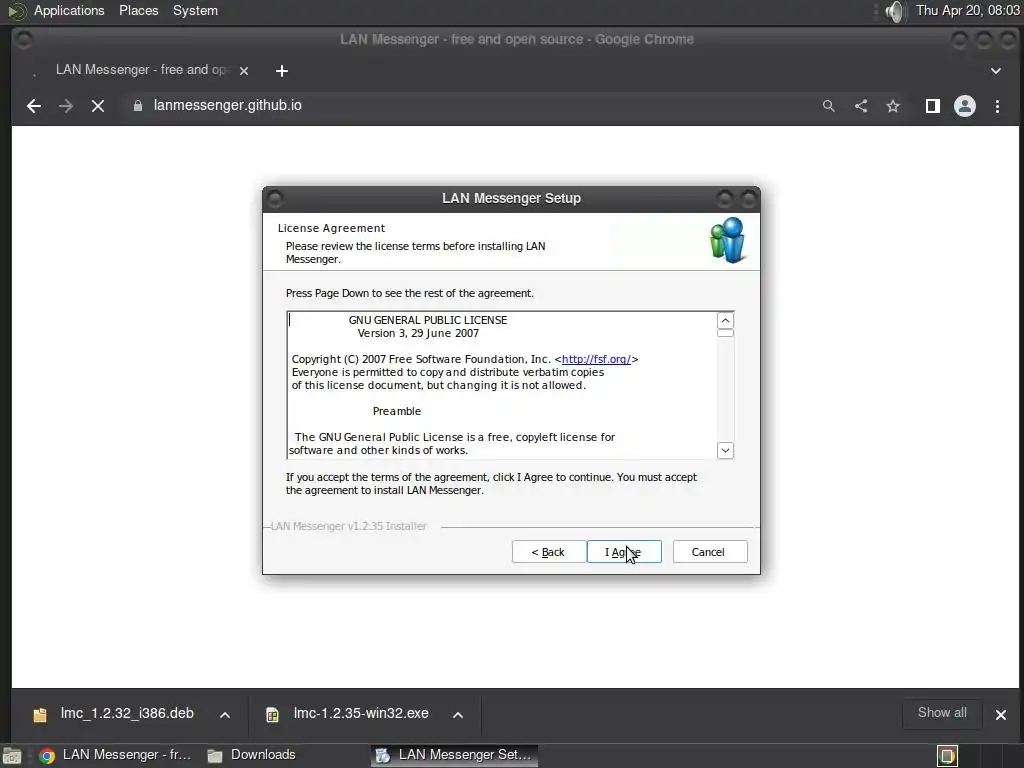Open the Places menu
This screenshot has height=768, width=1024.
coord(138,10)
